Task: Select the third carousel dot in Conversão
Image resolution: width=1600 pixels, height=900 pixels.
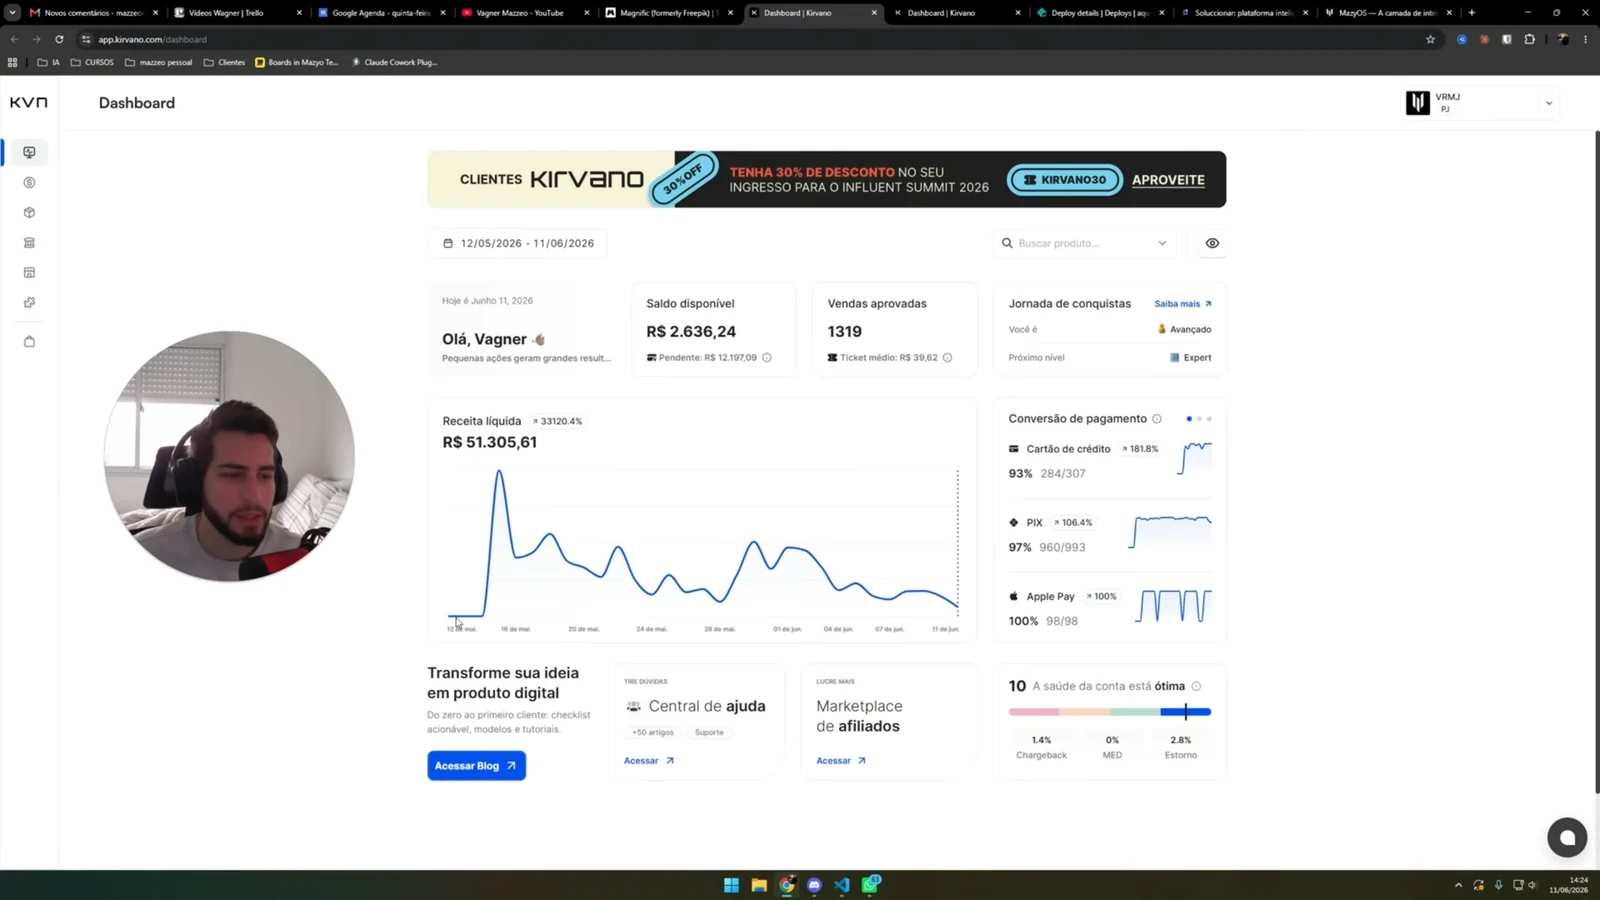Action: tap(1209, 419)
